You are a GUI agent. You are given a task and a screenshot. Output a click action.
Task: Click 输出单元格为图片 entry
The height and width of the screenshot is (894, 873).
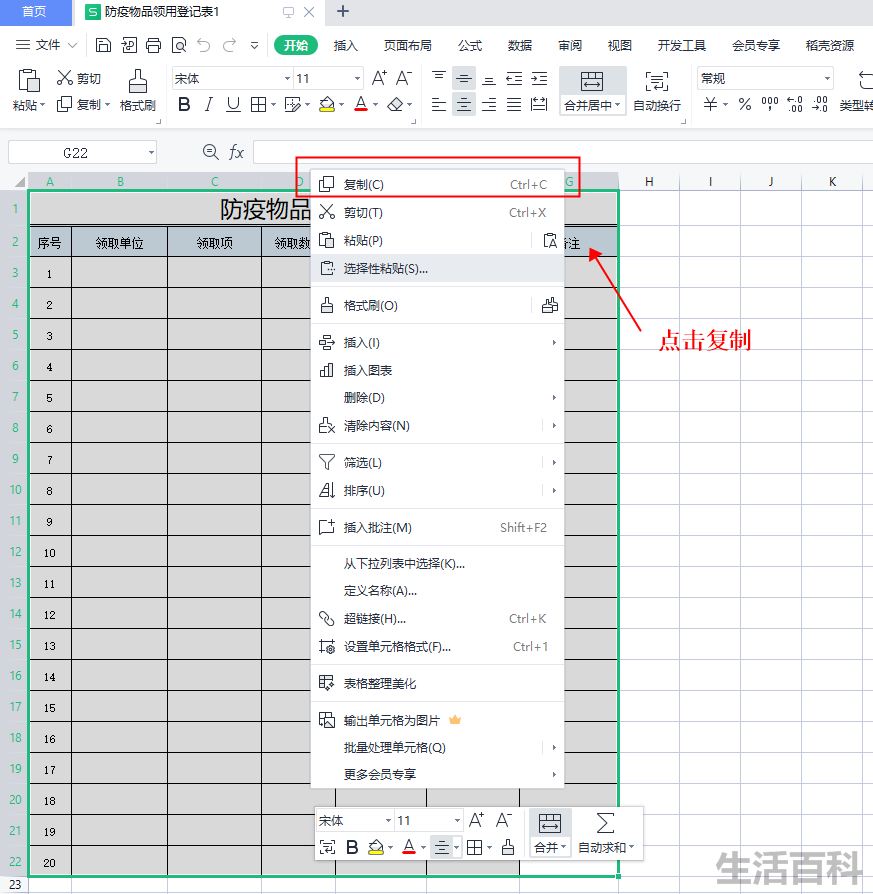pos(437,721)
